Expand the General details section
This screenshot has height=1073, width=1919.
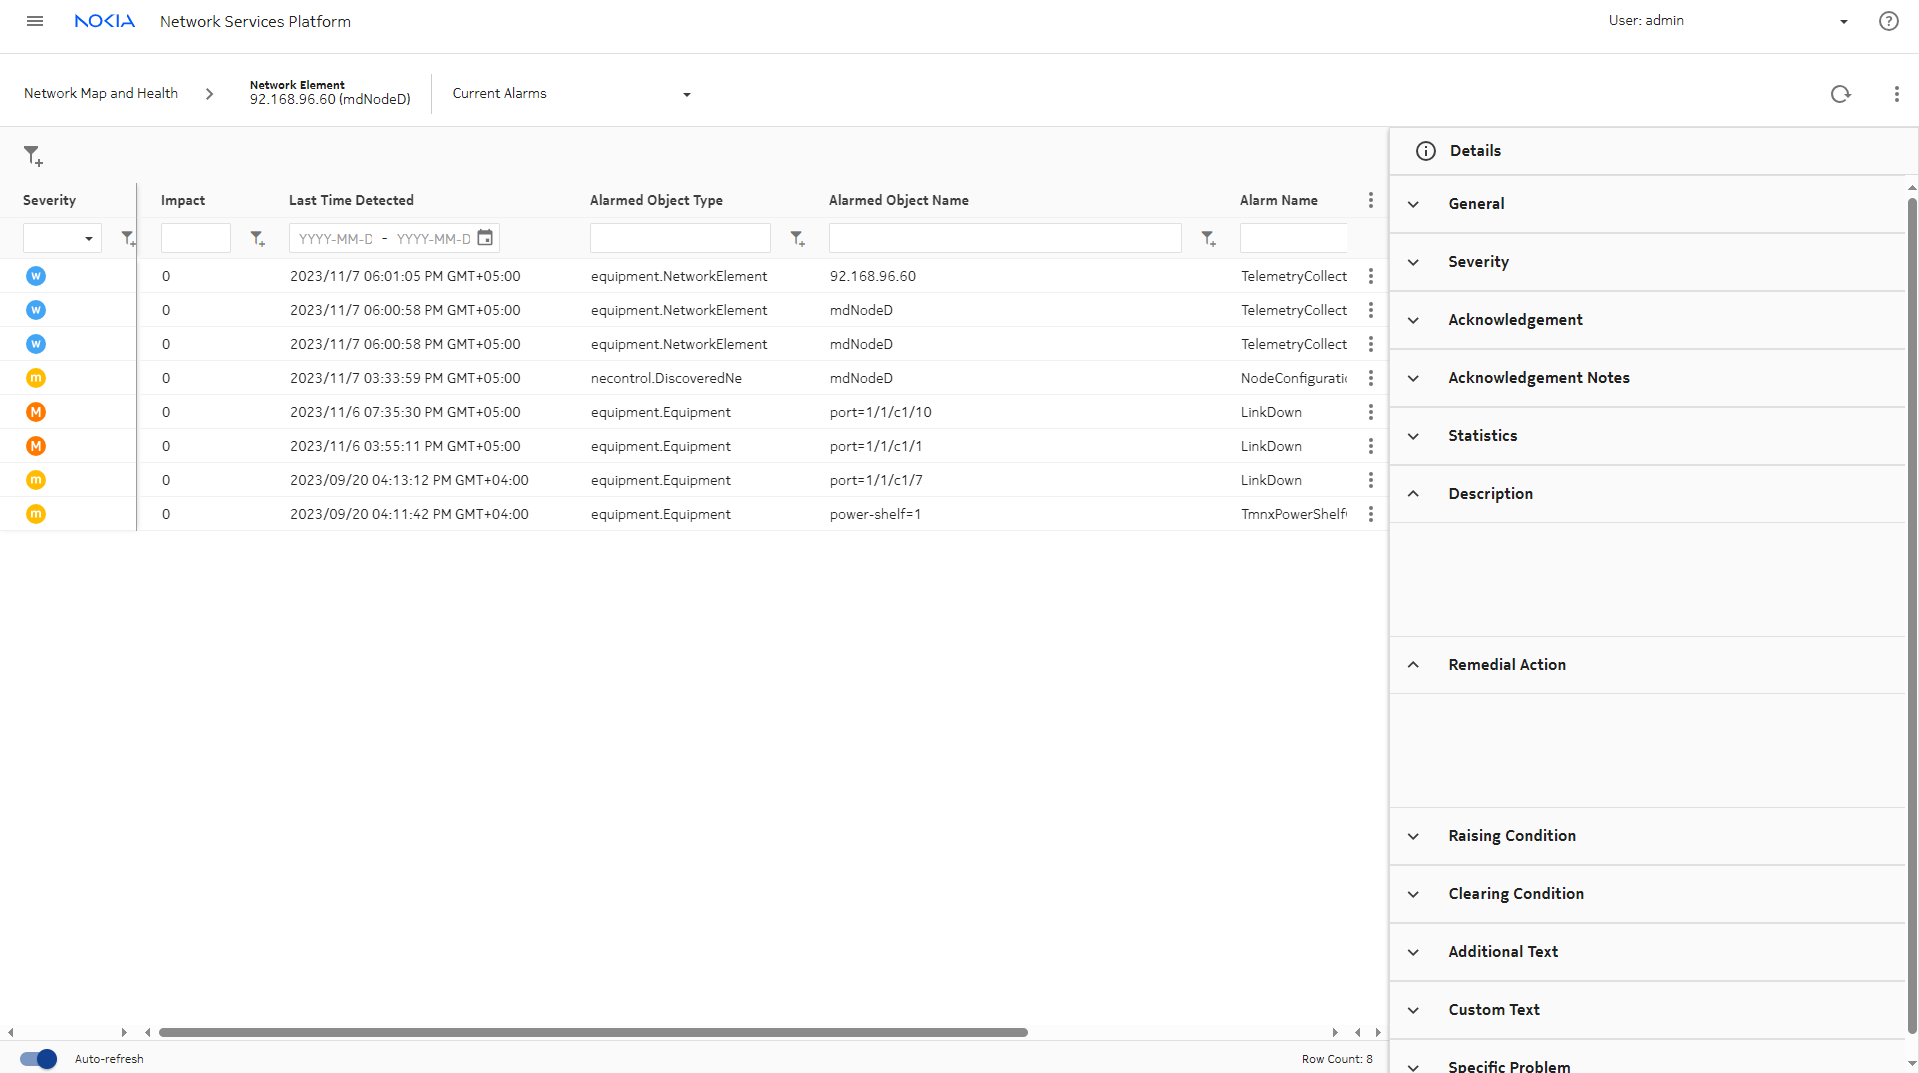[x=1476, y=204]
